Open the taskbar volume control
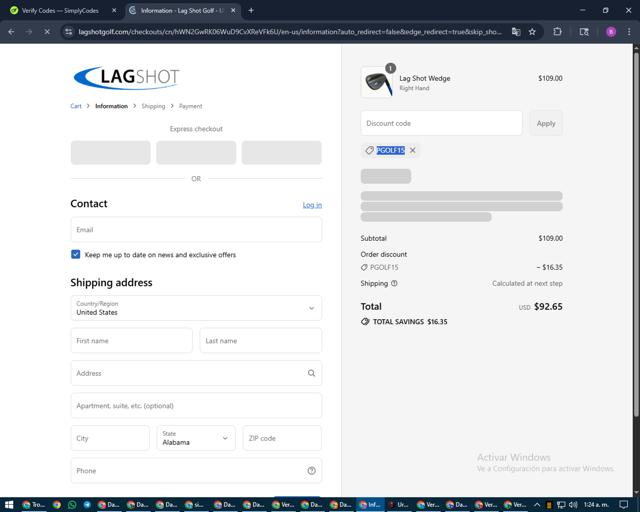Screen dimensions: 640x512 [x=573, y=505]
